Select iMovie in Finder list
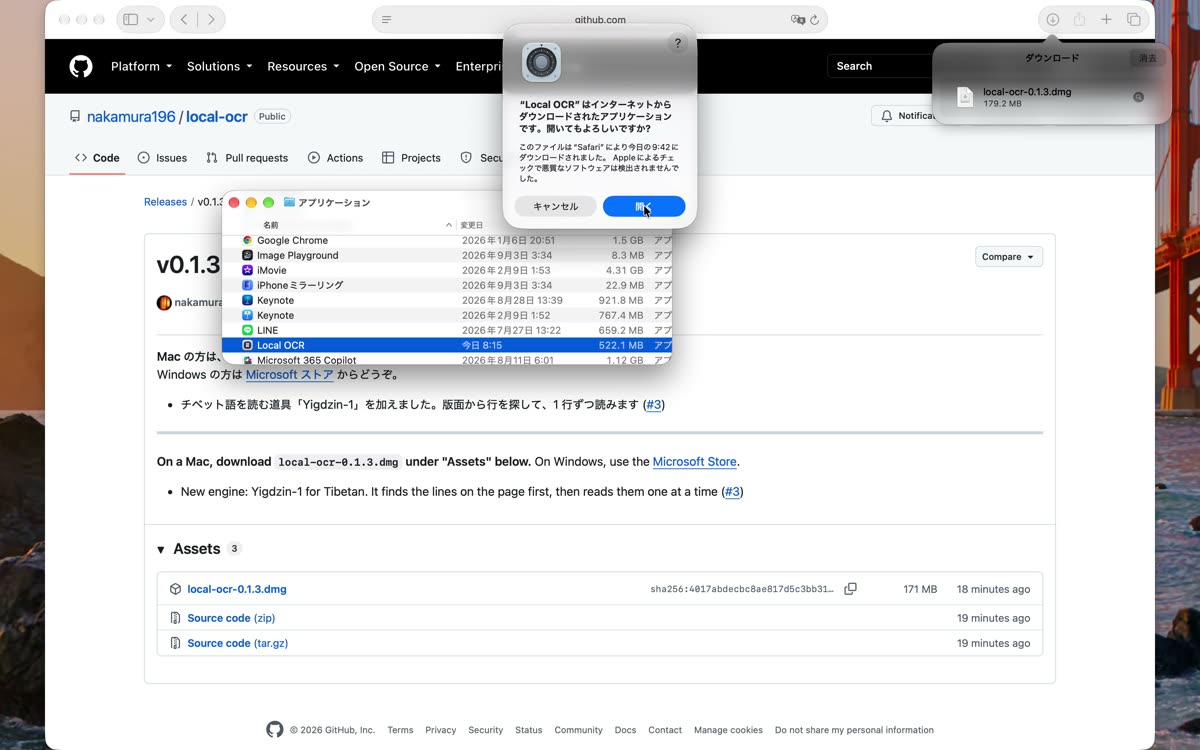The image size is (1200, 750). tap(447, 270)
